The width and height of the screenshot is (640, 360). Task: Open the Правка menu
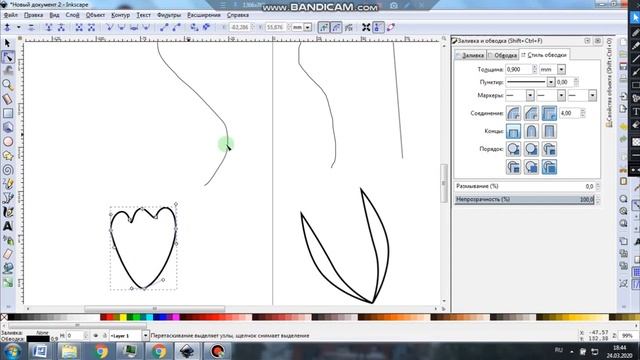pyautogui.click(x=33, y=15)
